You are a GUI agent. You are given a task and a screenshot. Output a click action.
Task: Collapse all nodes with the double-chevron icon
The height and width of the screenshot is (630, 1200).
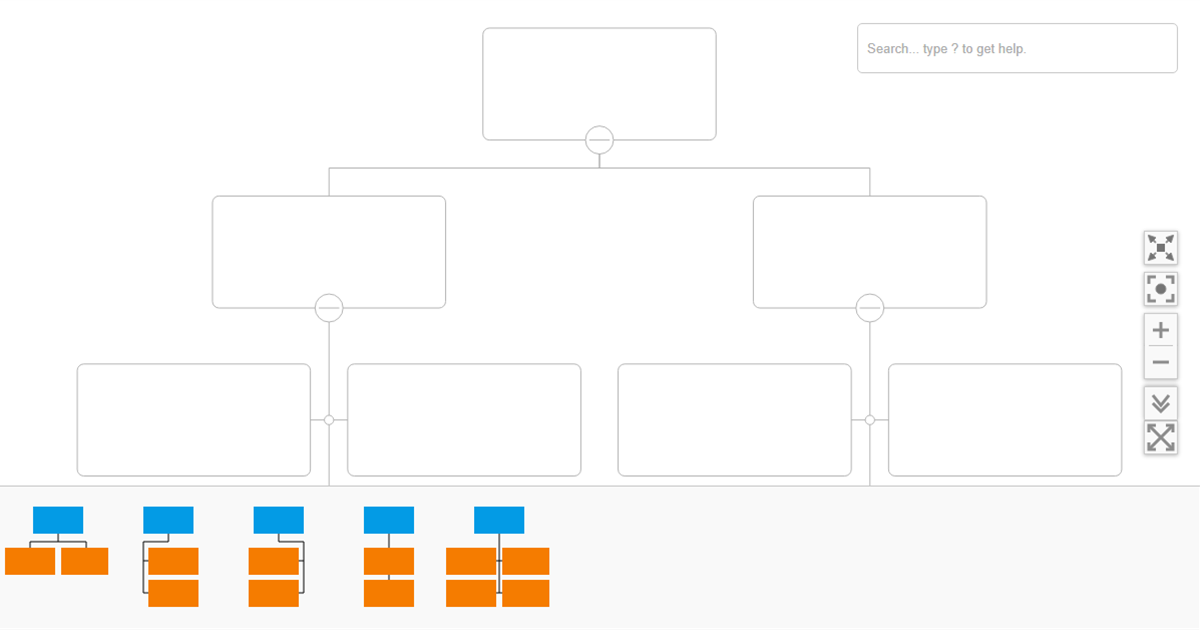1160,403
